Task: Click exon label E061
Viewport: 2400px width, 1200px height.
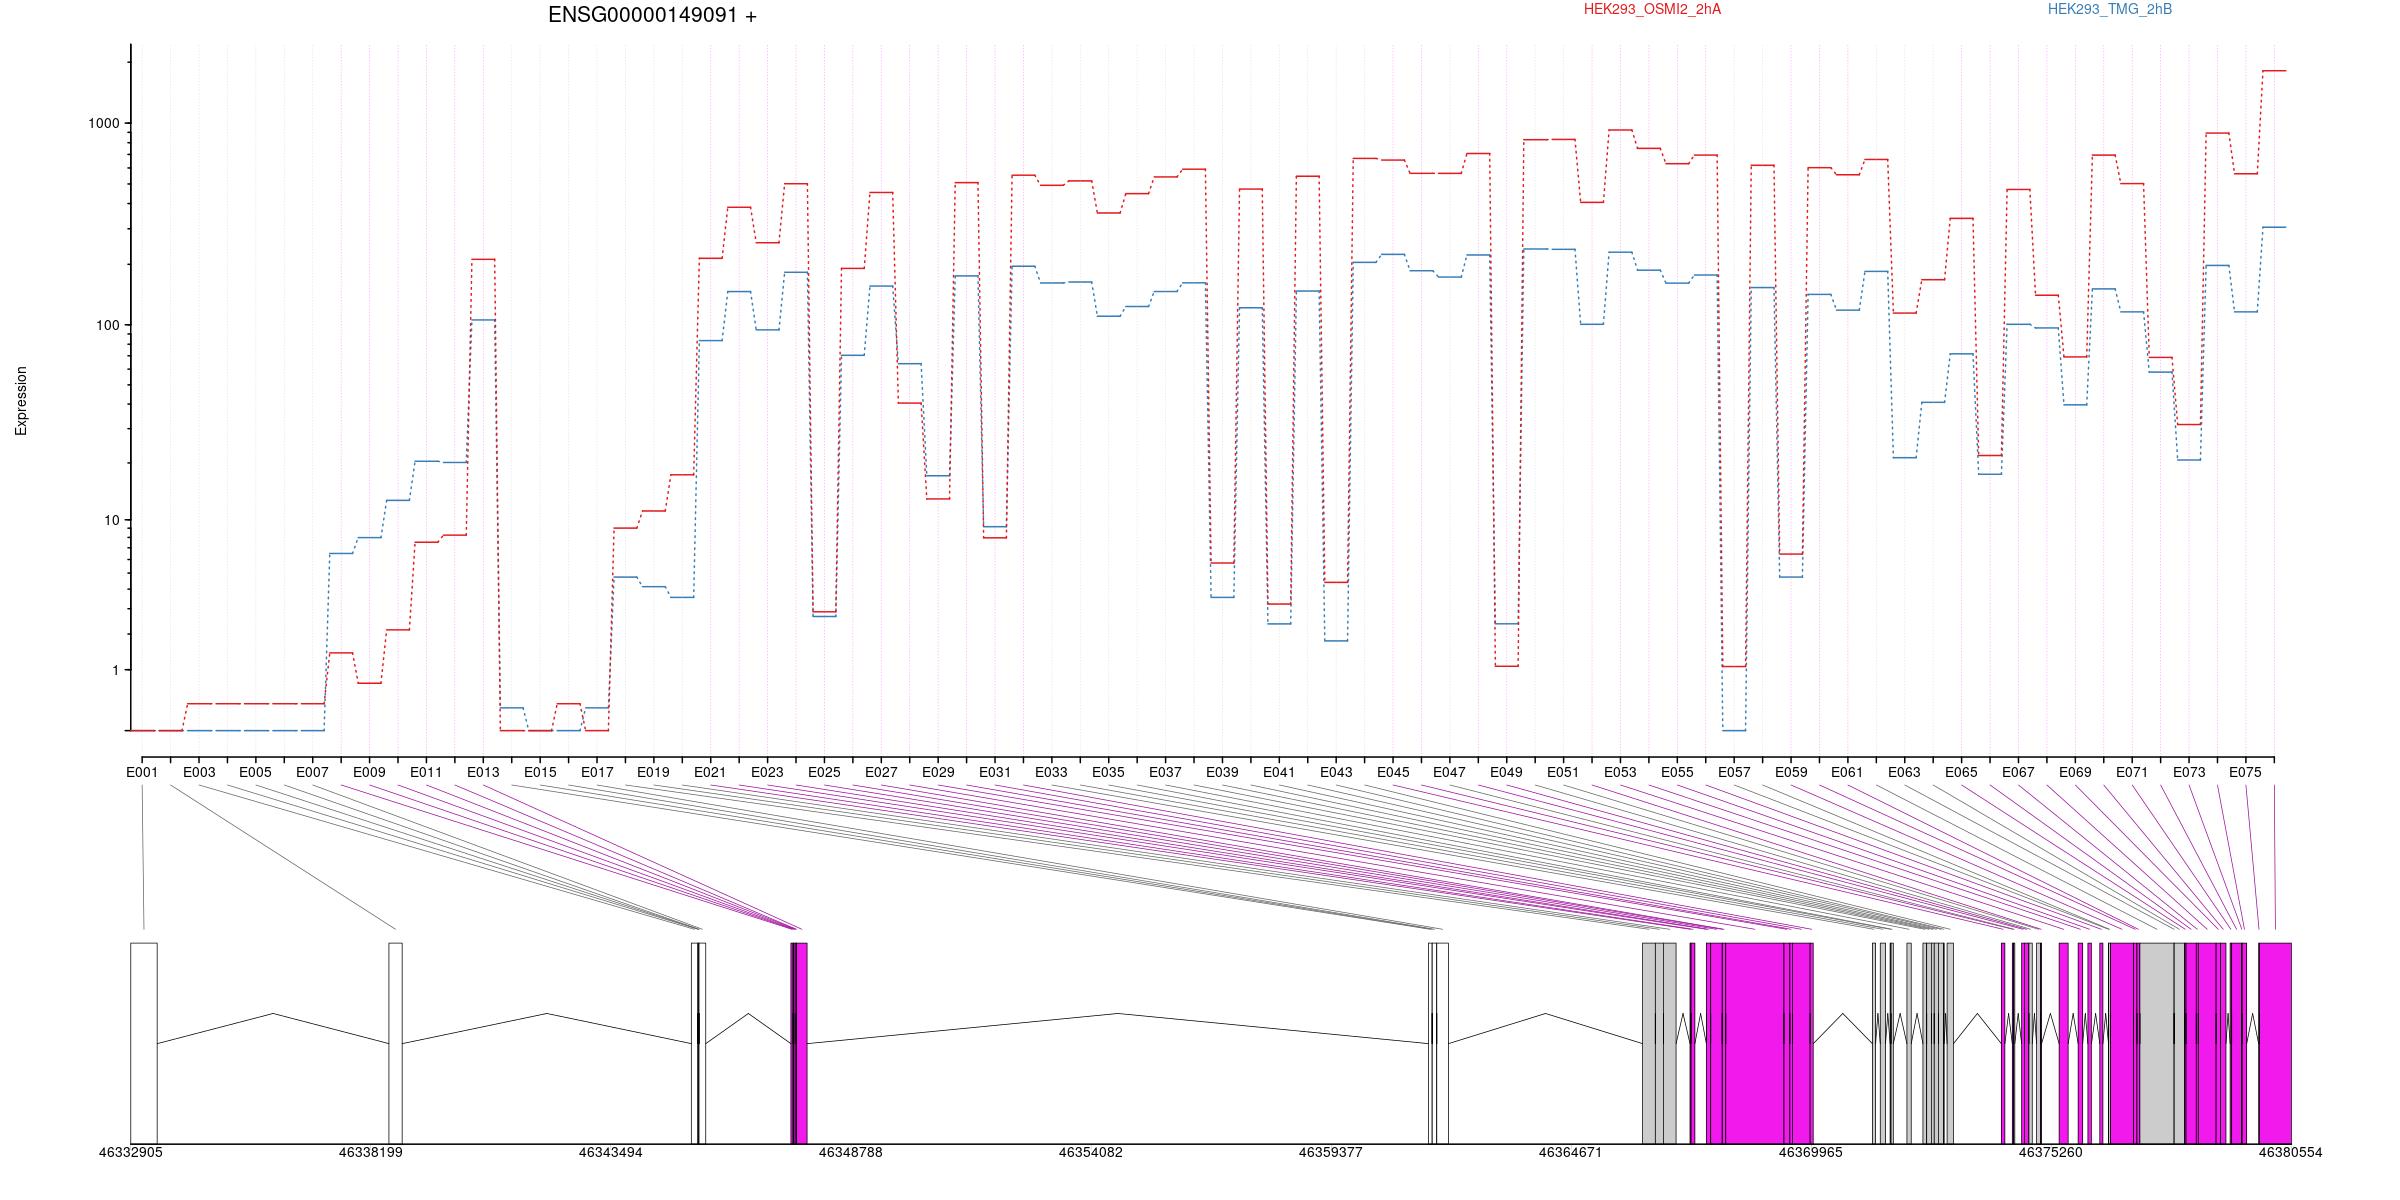Action: (1847, 772)
